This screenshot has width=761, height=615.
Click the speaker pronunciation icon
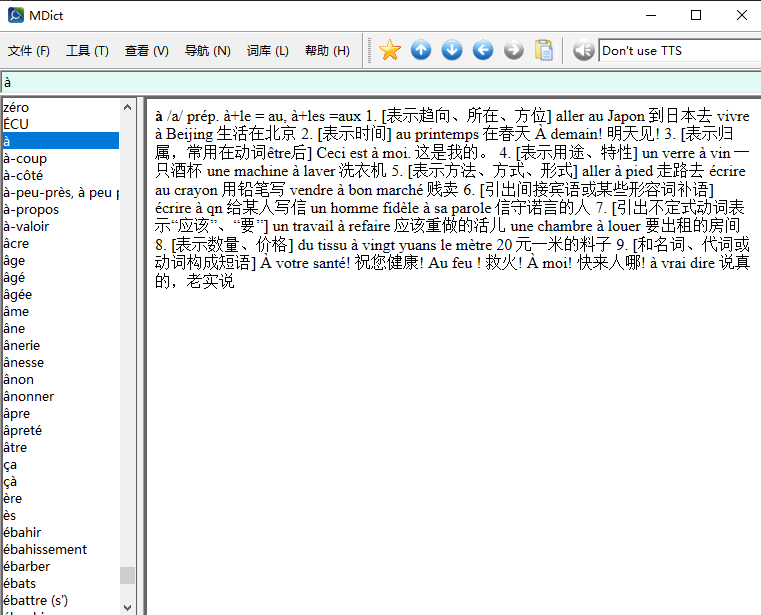pos(583,50)
